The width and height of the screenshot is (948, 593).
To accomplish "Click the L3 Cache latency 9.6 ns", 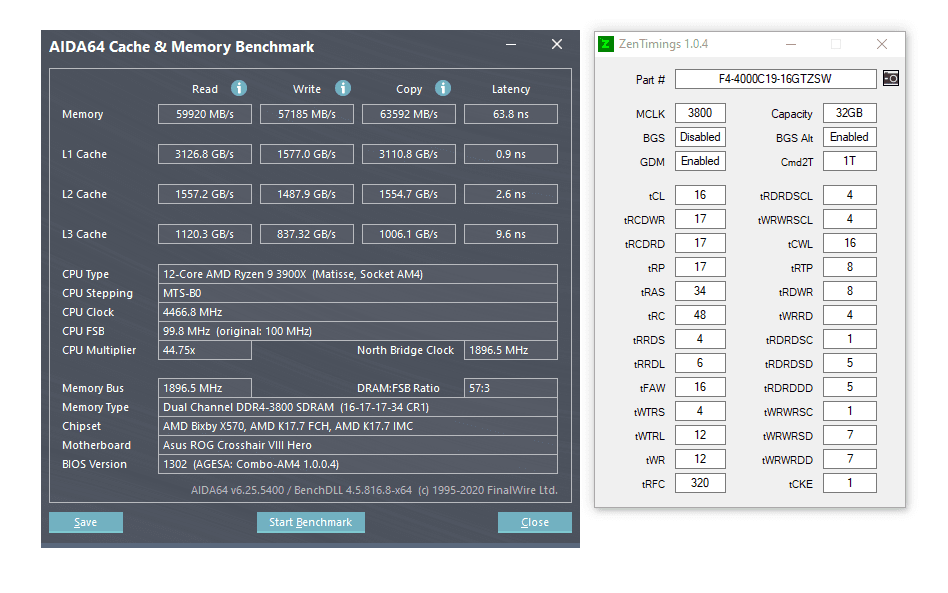I will pos(511,234).
